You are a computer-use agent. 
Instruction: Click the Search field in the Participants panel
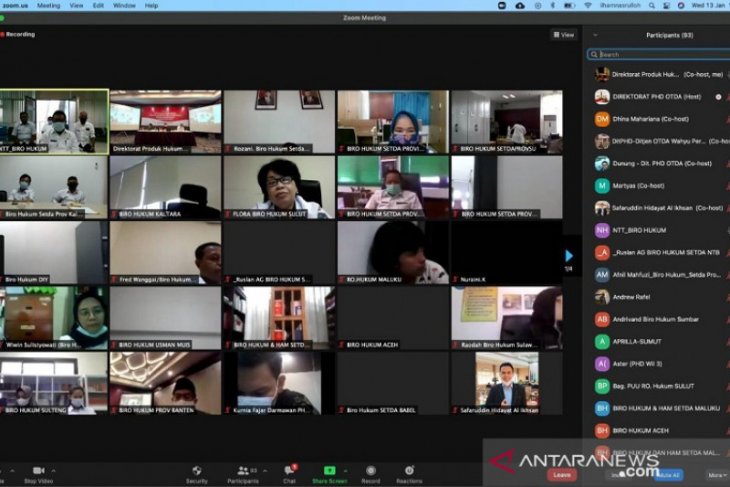tap(659, 54)
